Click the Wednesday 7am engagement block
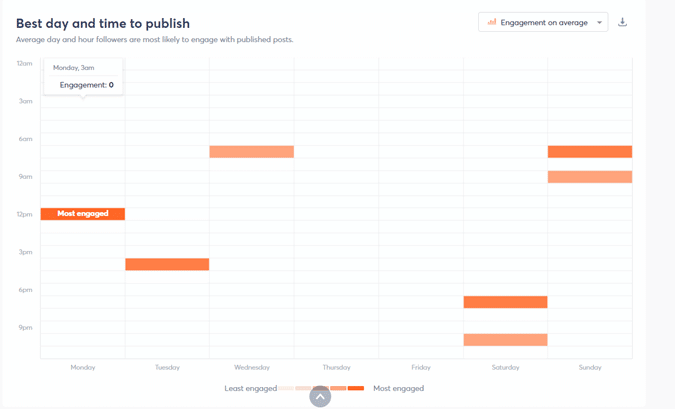The image size is (675, 409). click(251, 152)
